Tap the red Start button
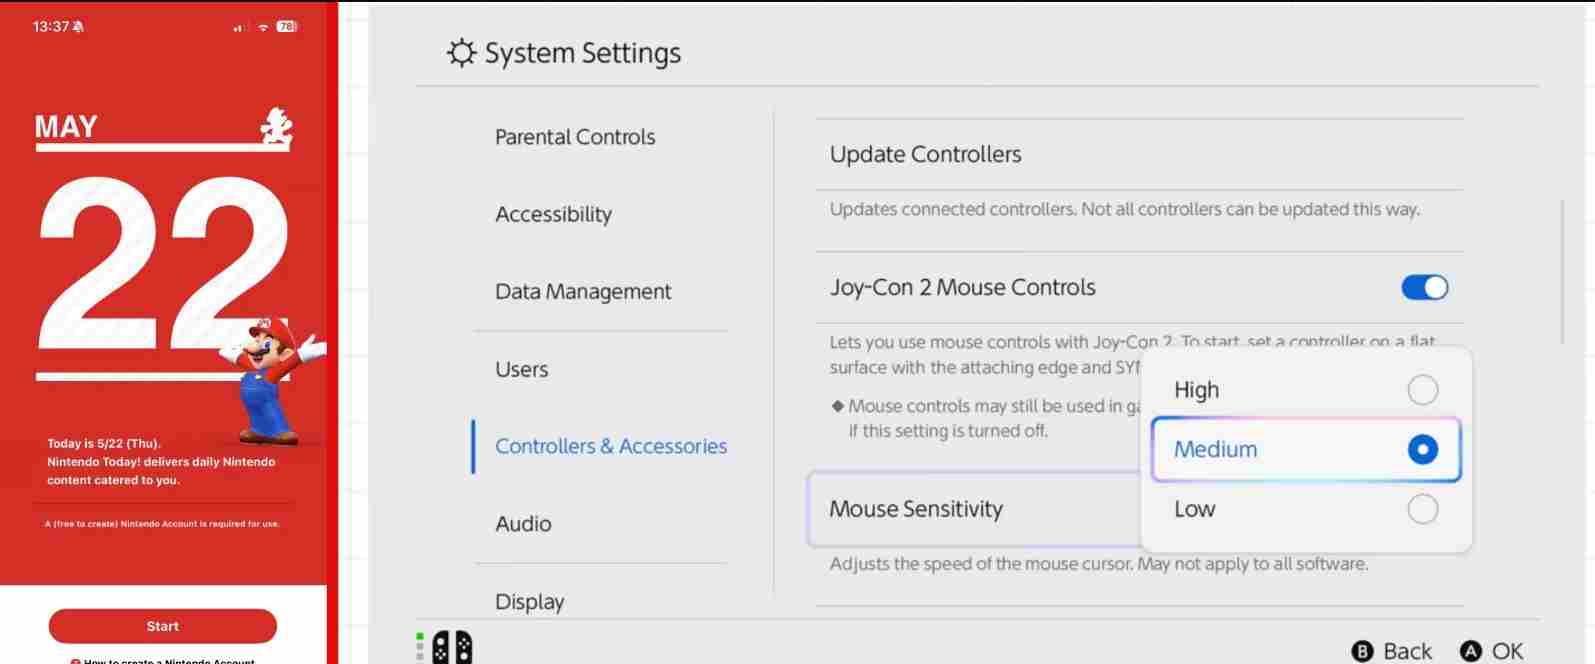 162,626
